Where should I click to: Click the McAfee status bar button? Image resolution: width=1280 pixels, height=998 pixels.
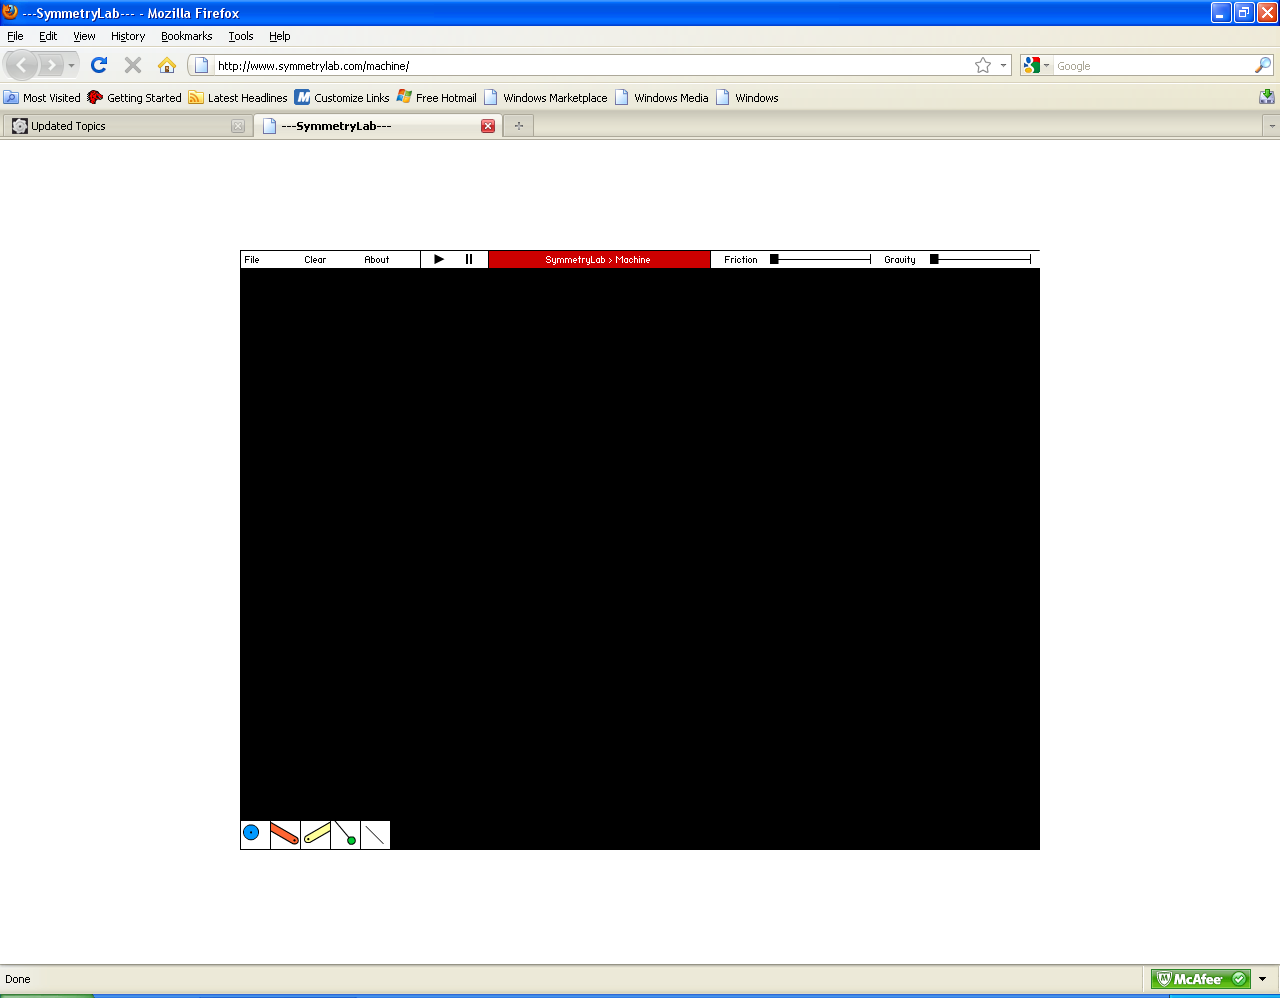tap(1200, 979)
